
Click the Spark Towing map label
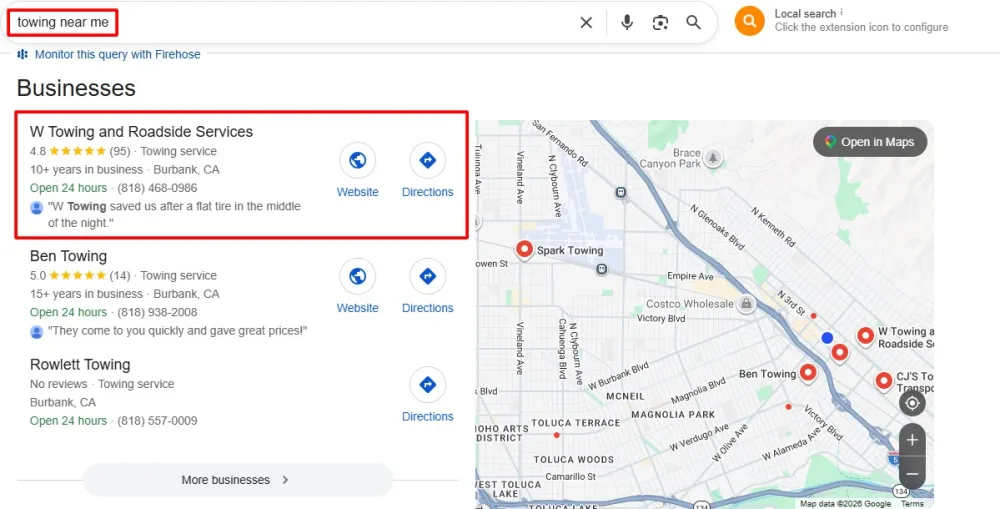coord(570,250)
